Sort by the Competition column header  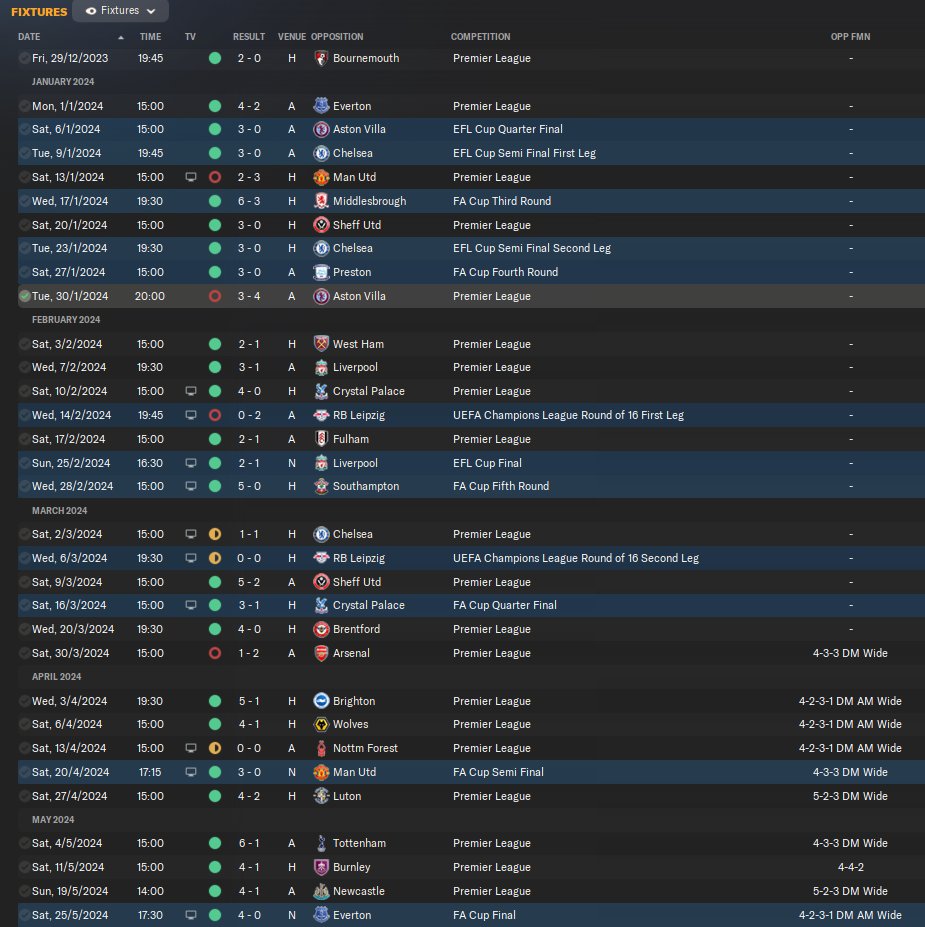[481, 37]
